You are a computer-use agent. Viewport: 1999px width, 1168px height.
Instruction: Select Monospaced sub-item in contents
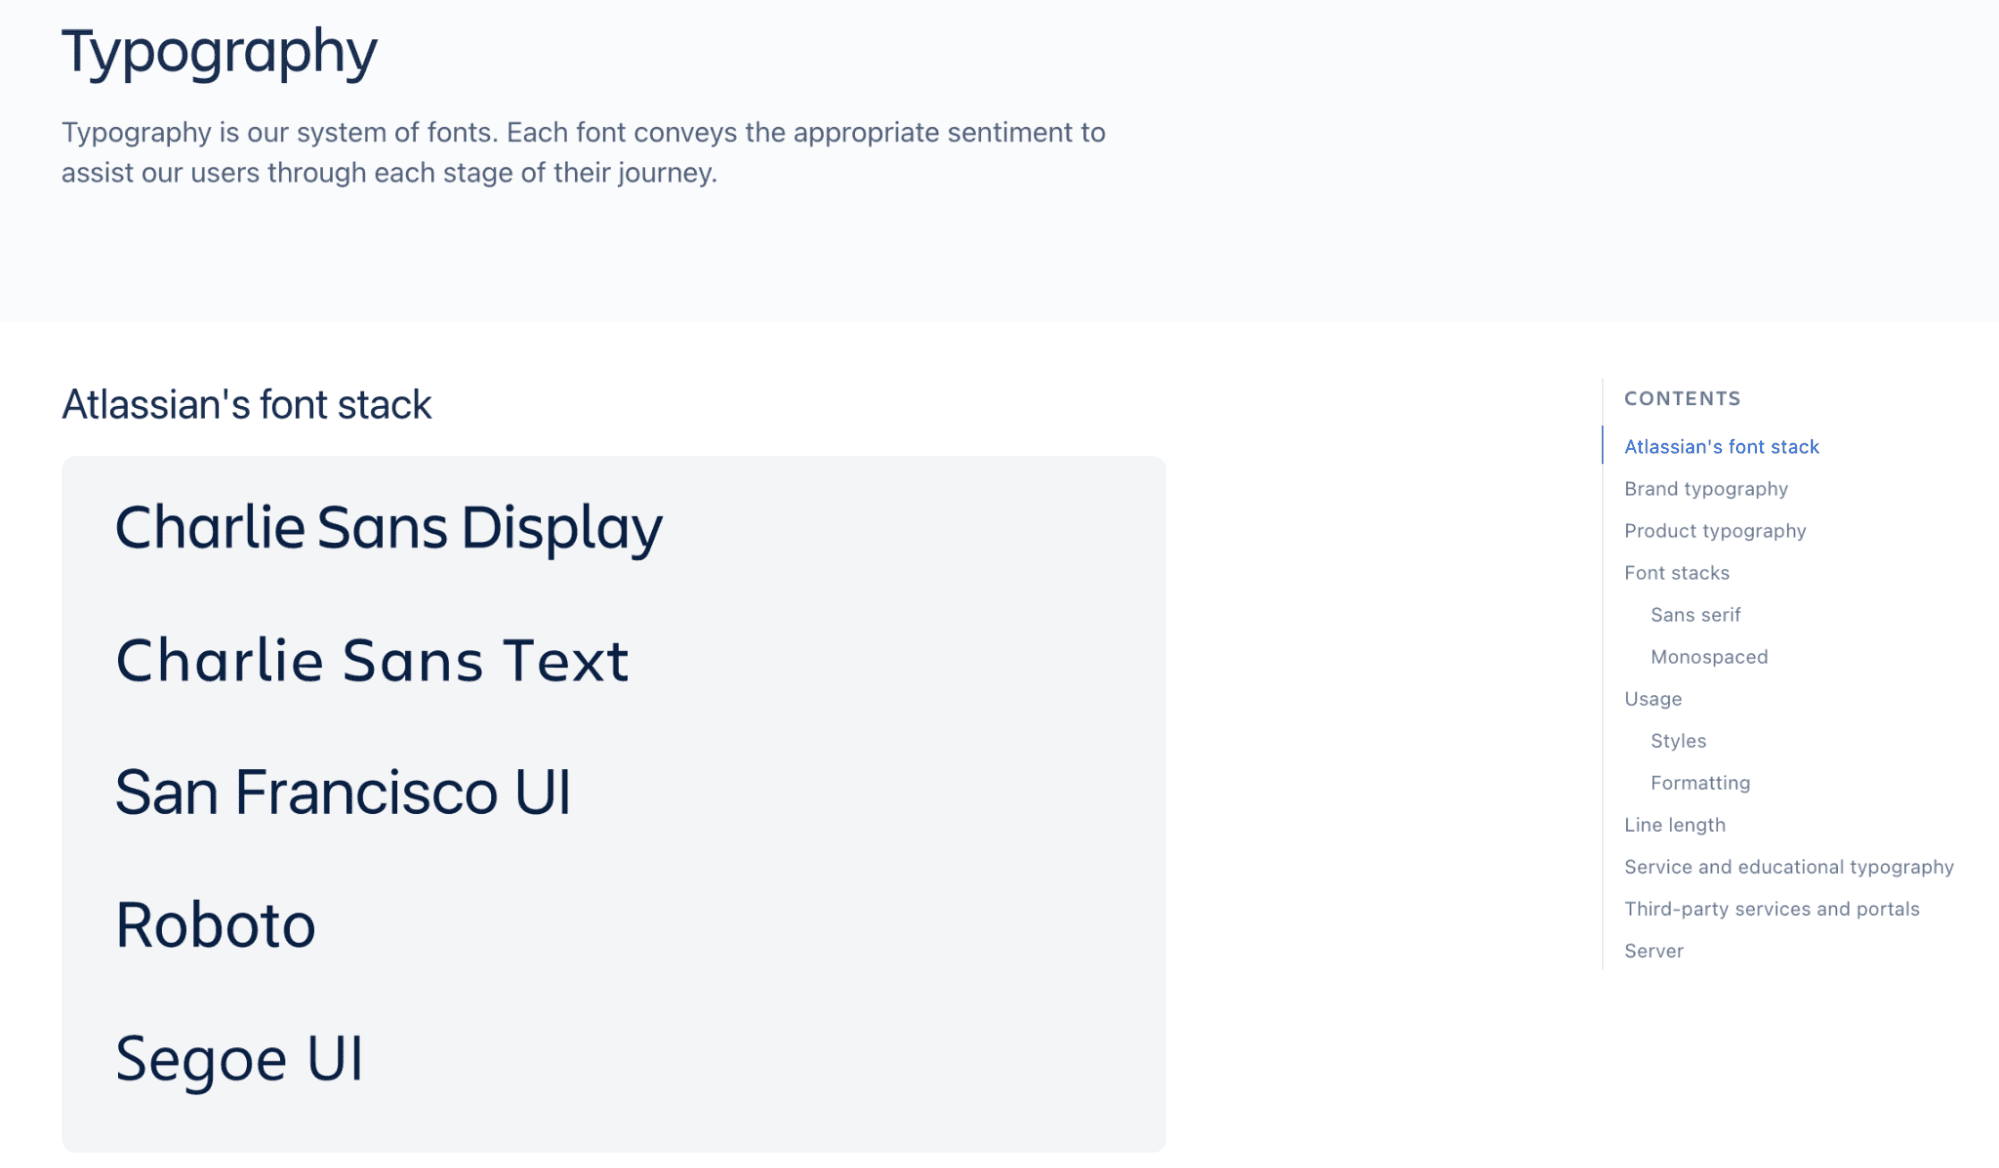1708,657
